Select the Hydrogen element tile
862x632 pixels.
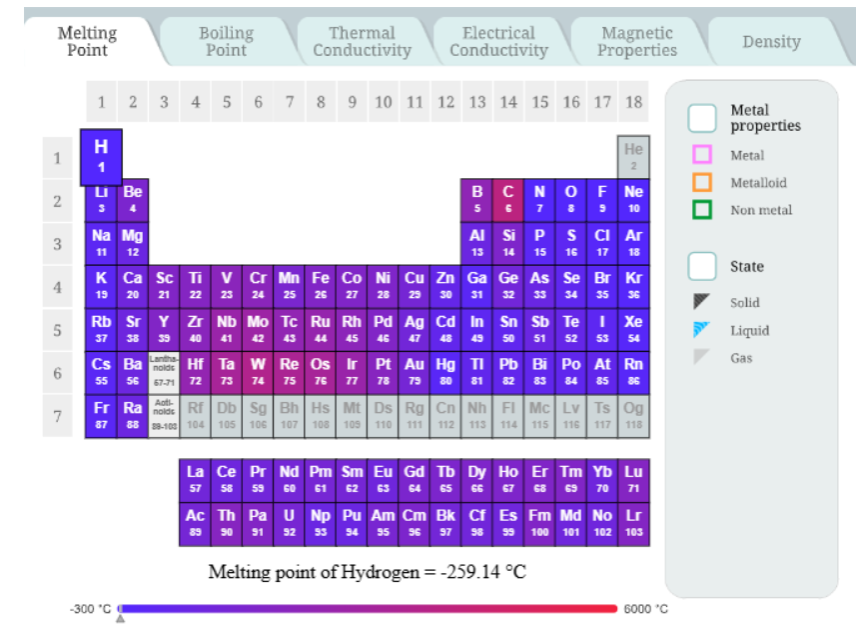(x=101, y=157)
